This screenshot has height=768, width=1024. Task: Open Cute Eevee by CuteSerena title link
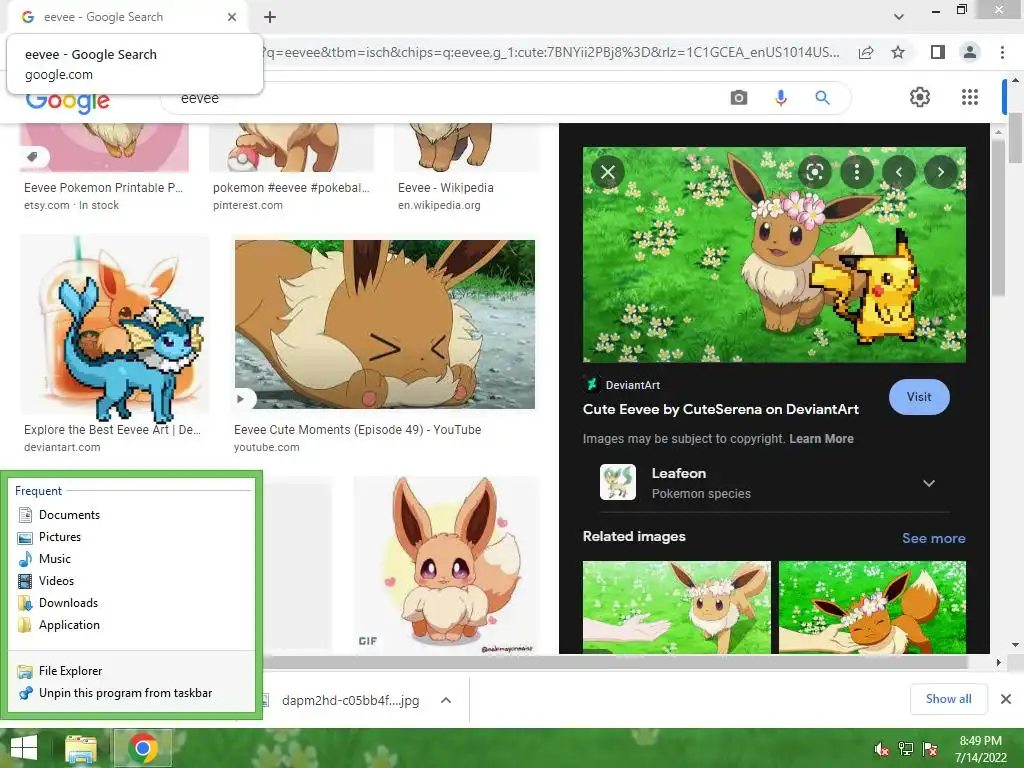[720, 409]
